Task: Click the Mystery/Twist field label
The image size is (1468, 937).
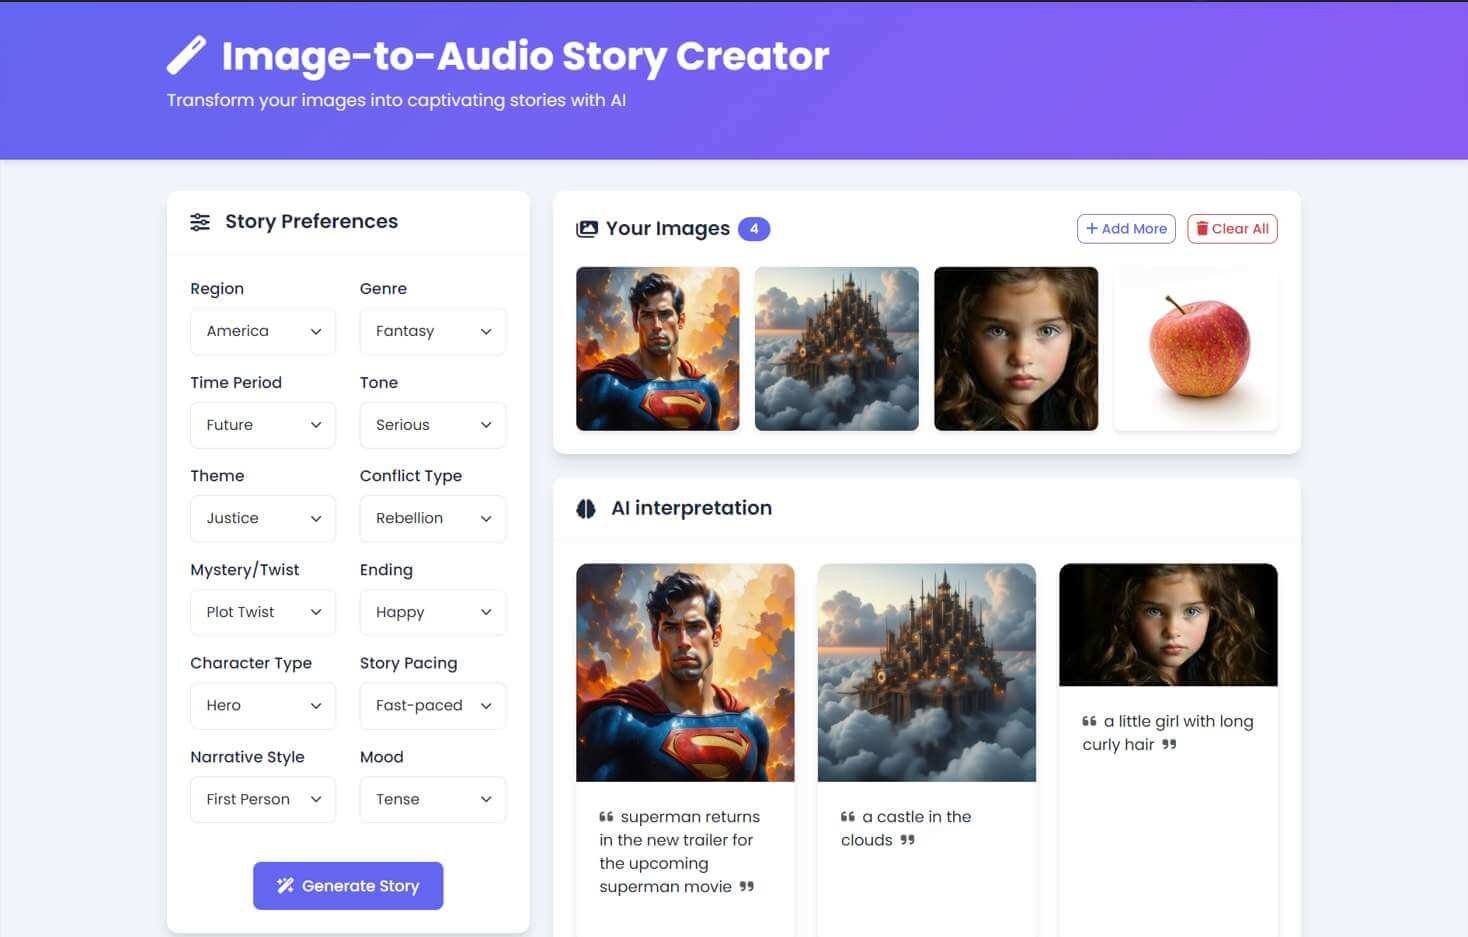Action: click(x=245, y=570)
